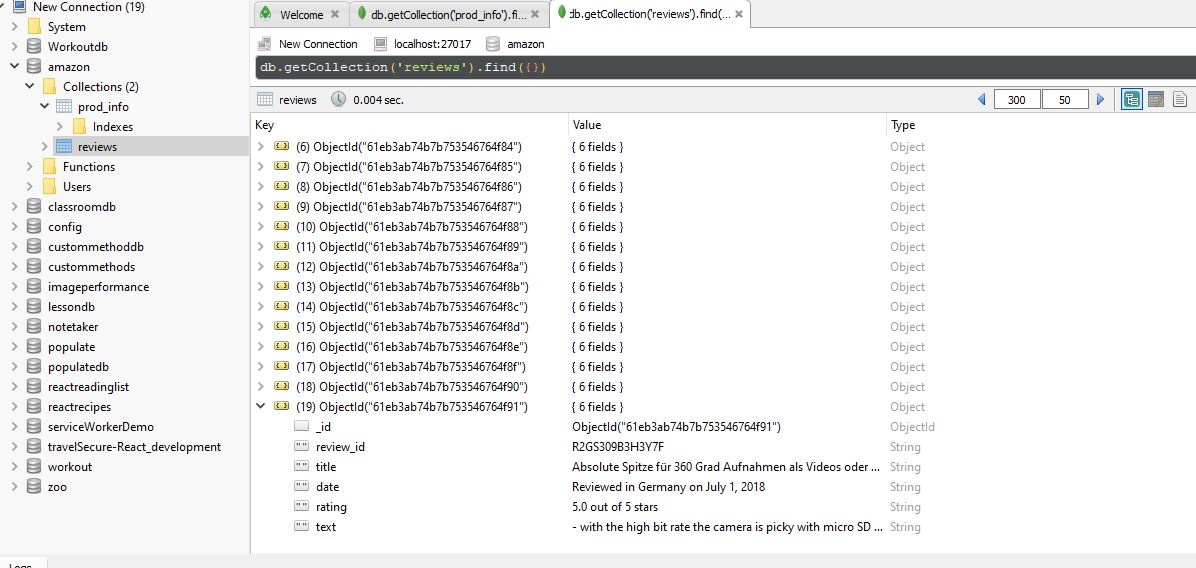Viewport: 1196px width, 568px height.
Task: Close the reviews query tab
Action: pyautogui.click(x=738, y=14)
